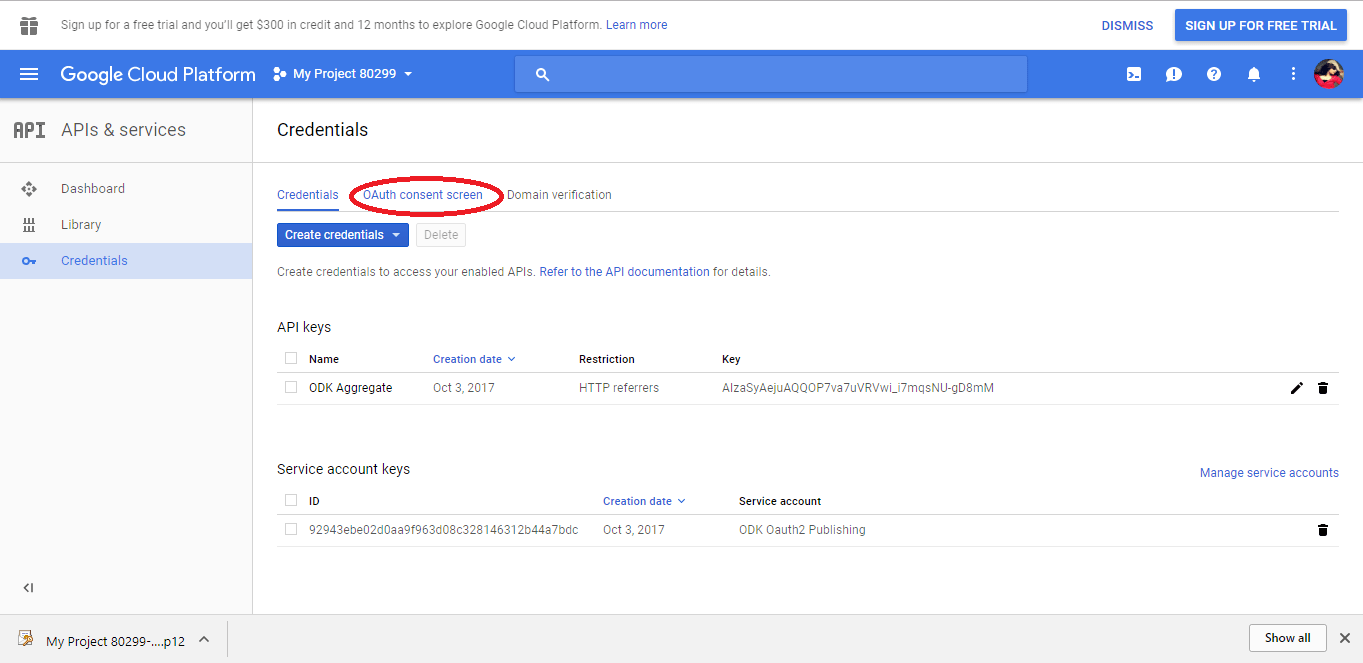Screen dimensions: 1363x663
Task: Click the Name column header
Action: (324, 359)
